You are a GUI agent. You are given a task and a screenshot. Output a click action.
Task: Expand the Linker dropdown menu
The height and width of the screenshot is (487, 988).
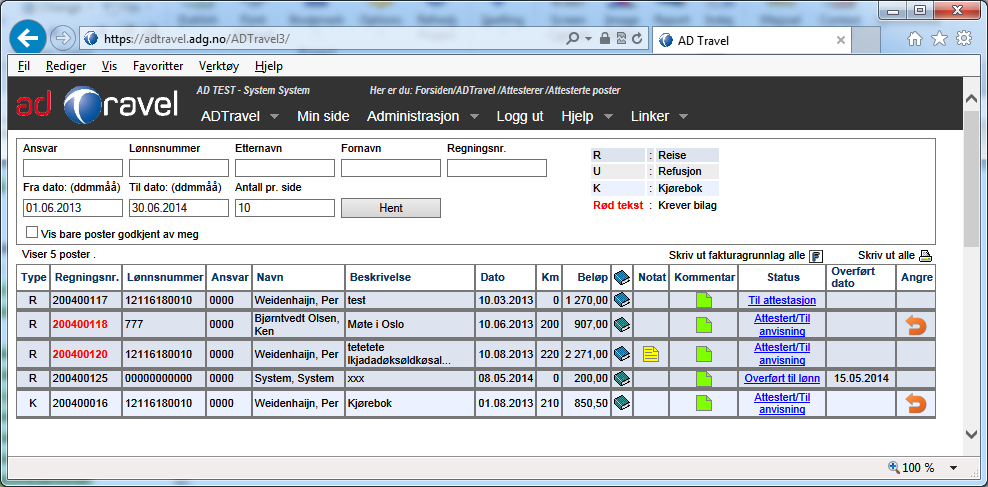pyautogui.click(x=683, y=117)
